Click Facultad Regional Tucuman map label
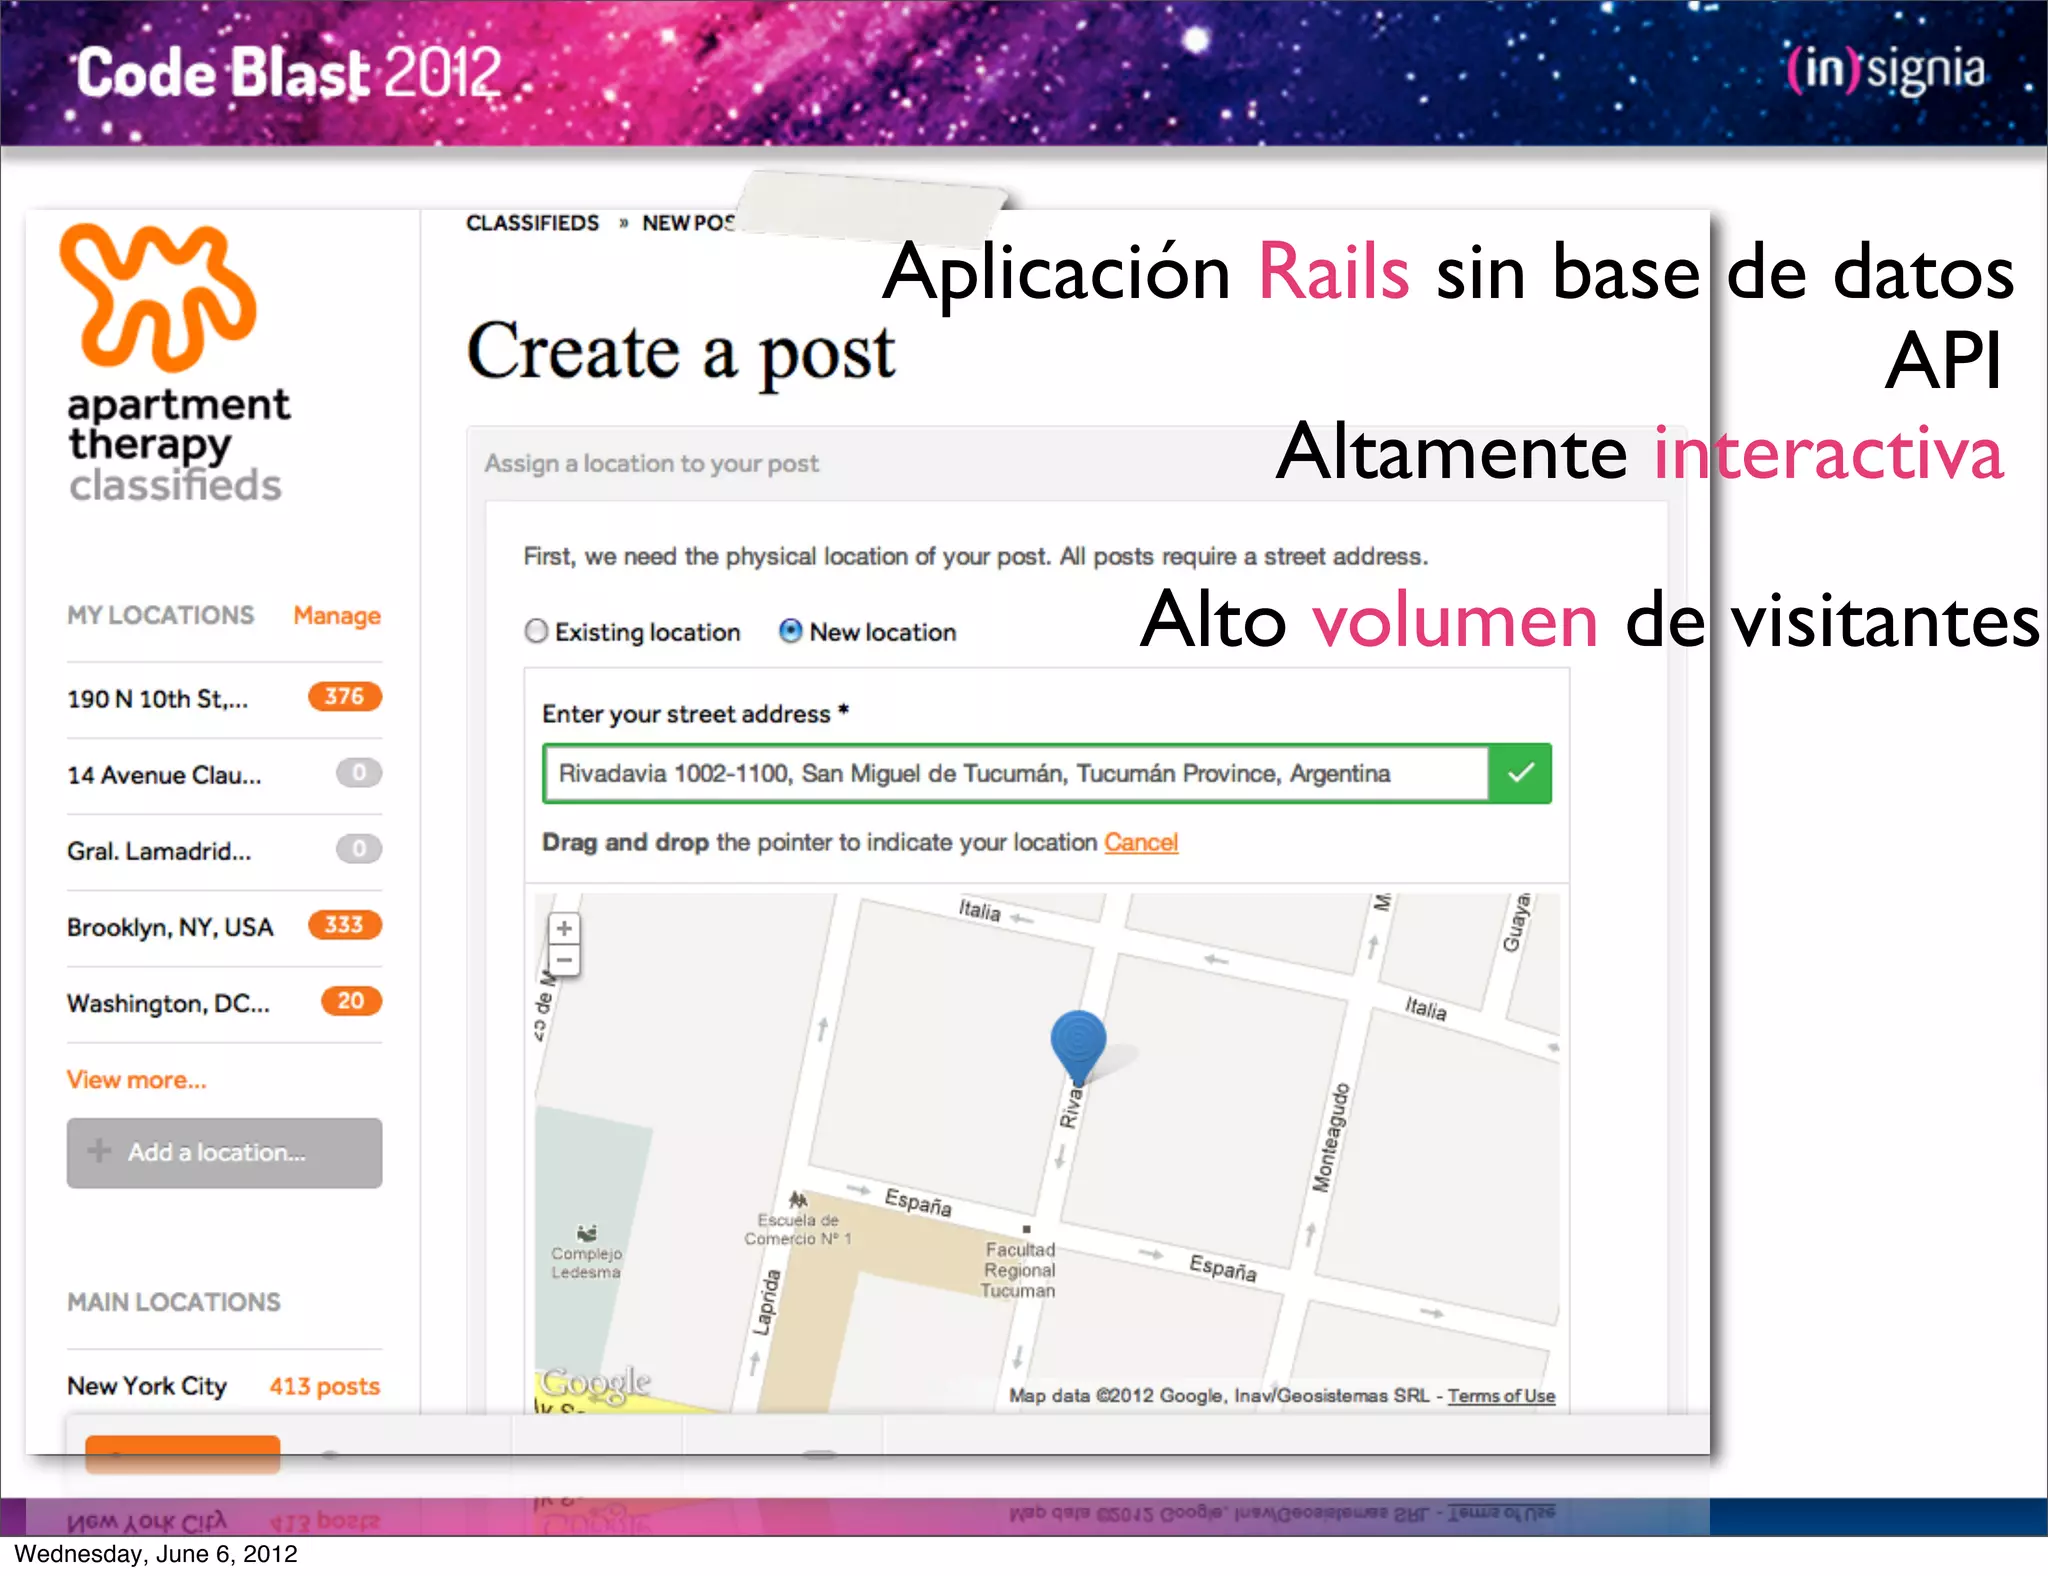Image resolution: width=2048 pixels, height=1576 pixels. [x=1019, y=1270]
